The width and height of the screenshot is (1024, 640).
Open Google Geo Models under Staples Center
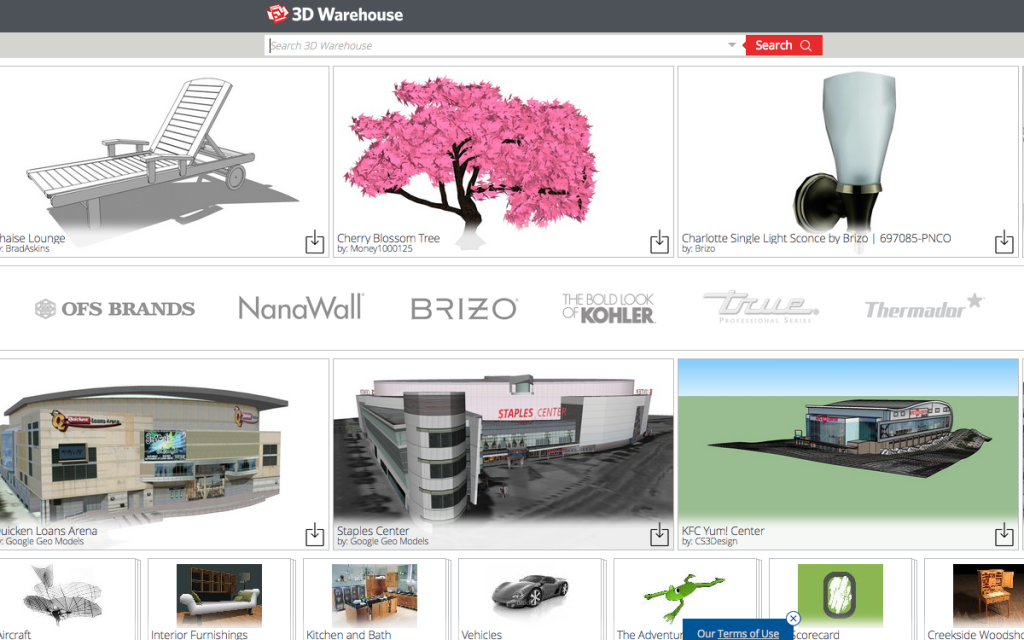coord(389,541)
